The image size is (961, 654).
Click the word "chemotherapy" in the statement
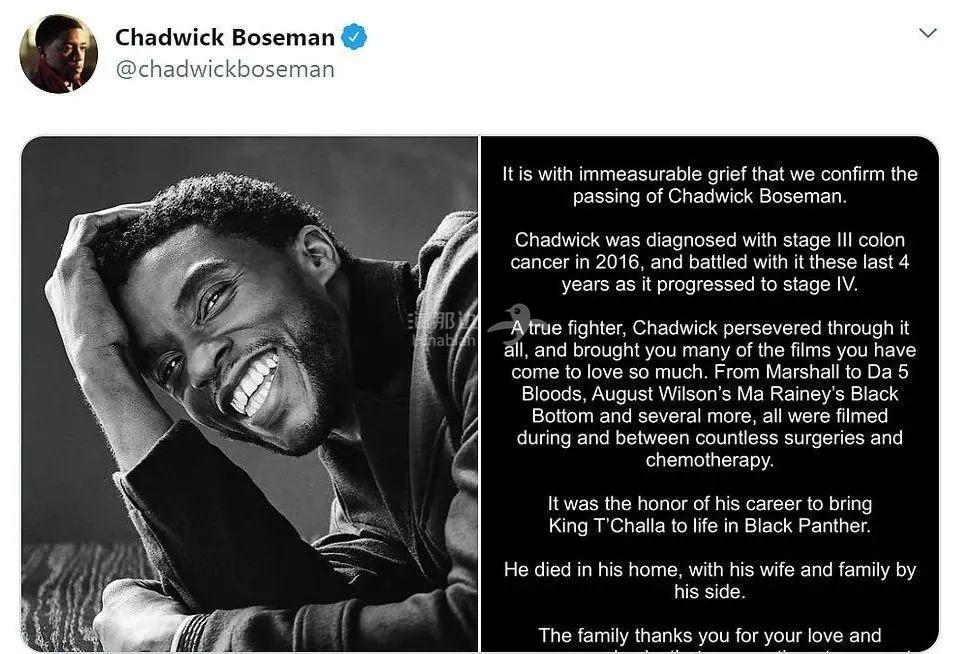pos(709,461)
